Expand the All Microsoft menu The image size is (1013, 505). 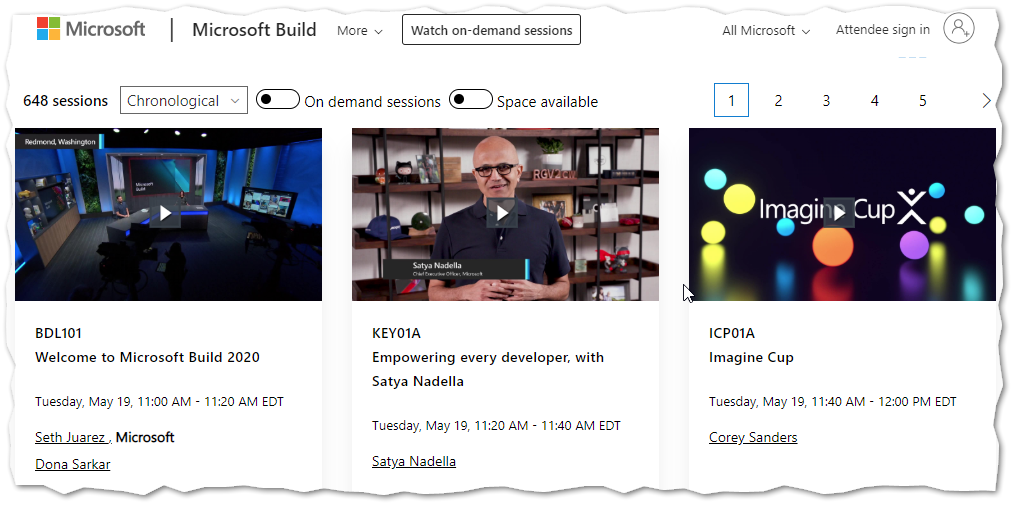(766, 30)
